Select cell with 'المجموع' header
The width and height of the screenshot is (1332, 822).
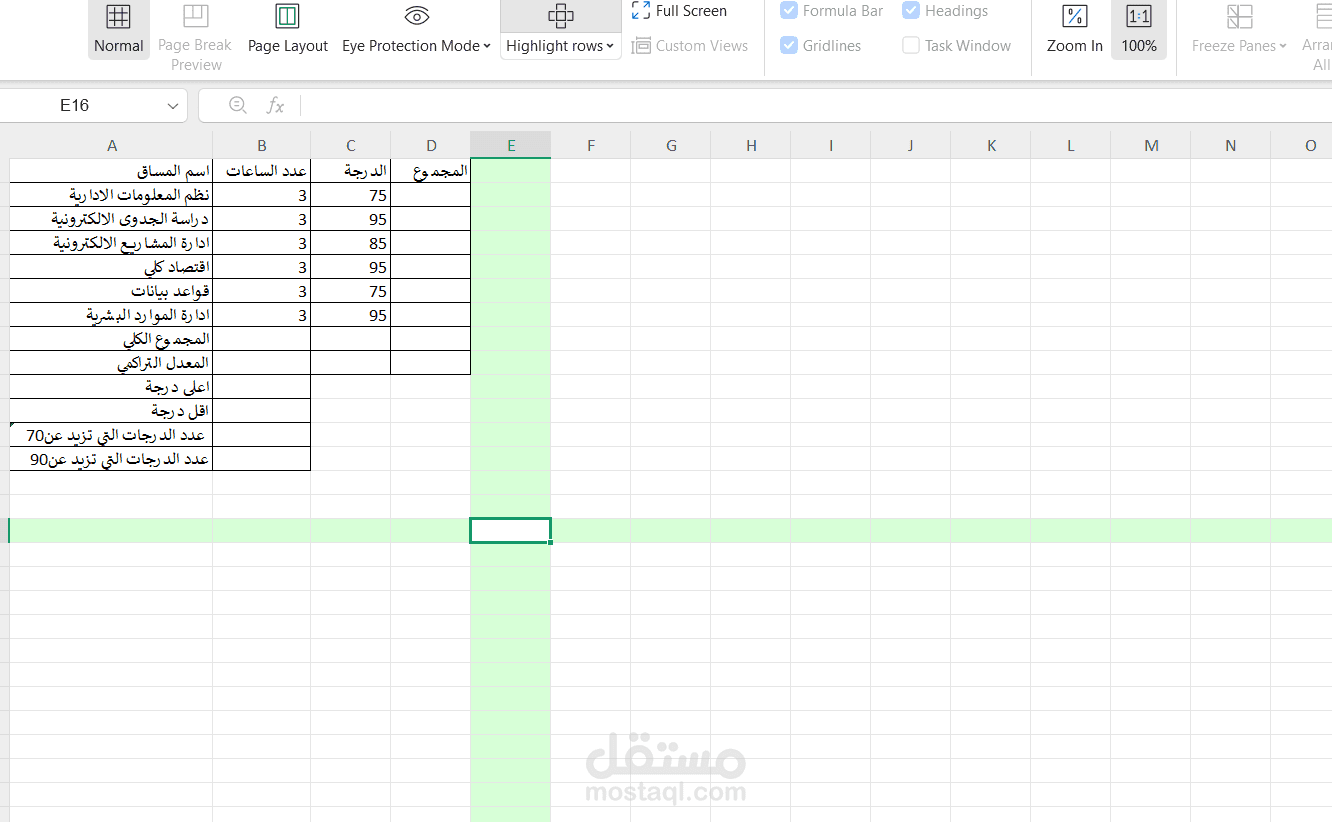point(431,171)
